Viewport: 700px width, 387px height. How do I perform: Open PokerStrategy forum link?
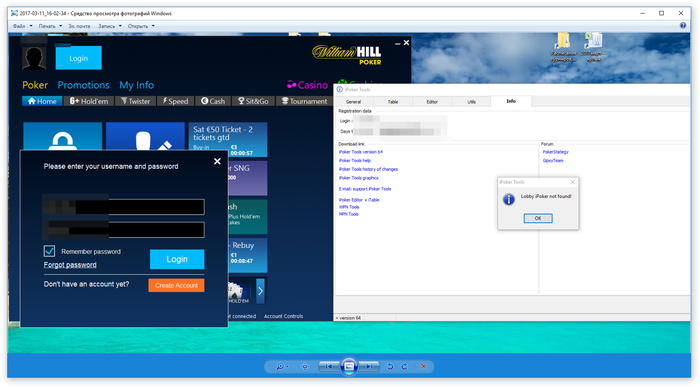(556, 152)
